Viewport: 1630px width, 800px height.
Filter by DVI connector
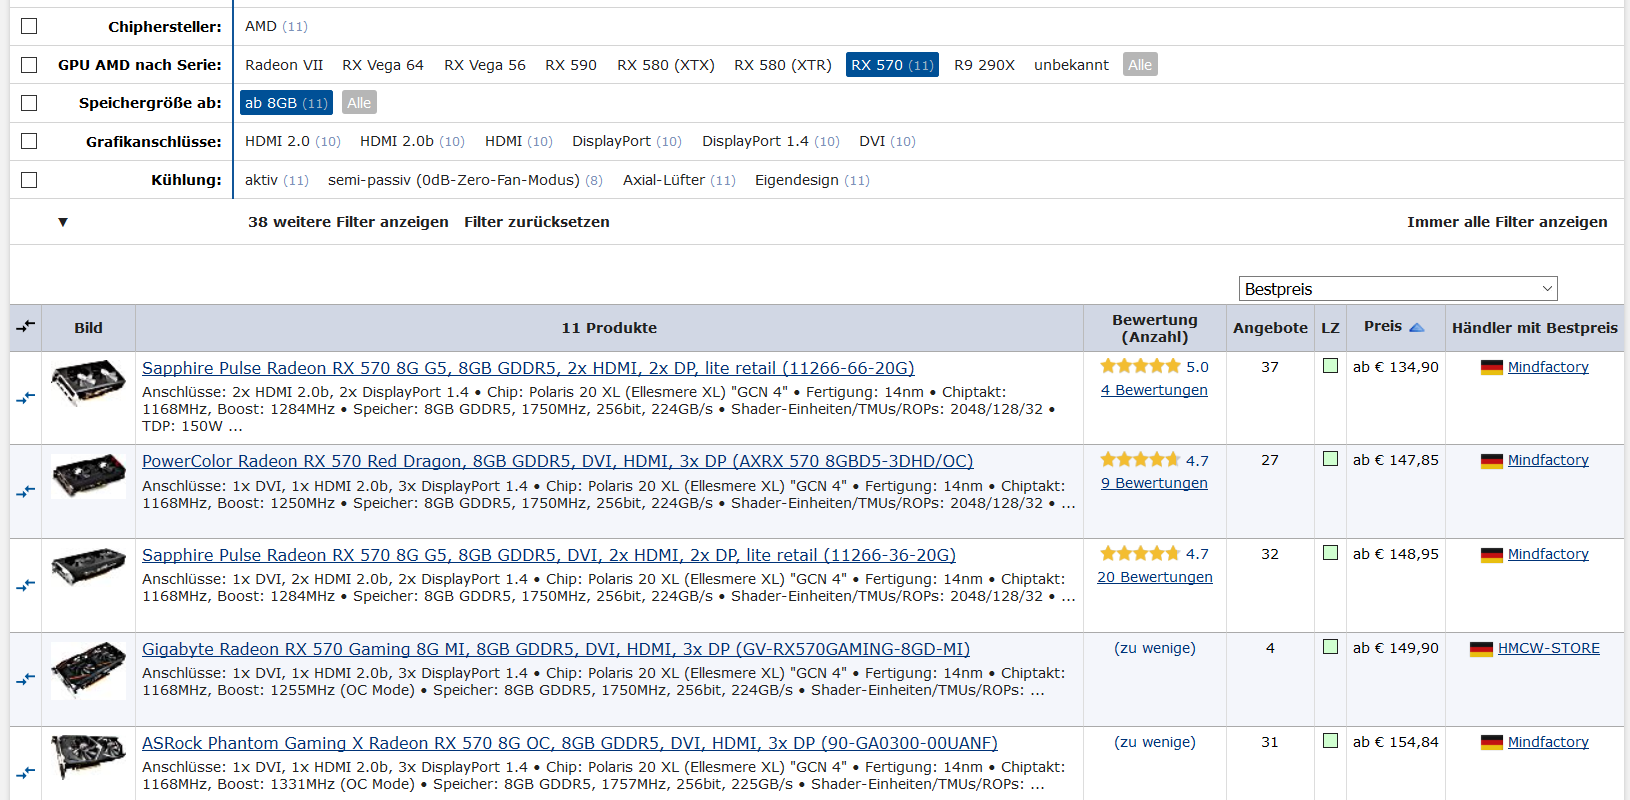pos(887,141)
